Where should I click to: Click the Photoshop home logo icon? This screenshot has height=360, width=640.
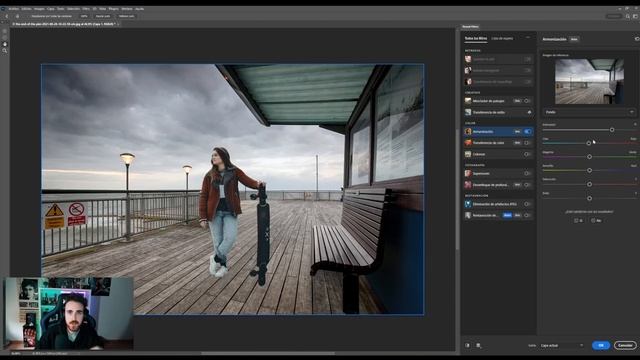(3, 9)
